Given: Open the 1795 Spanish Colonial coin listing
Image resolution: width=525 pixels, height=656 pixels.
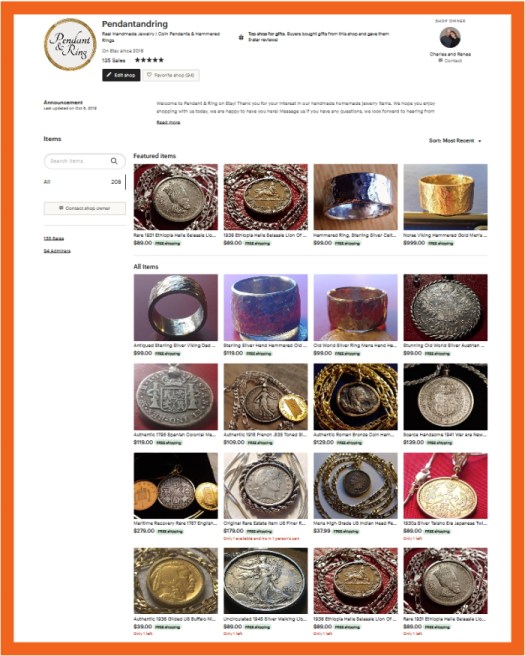Looking at the screenshot, I should [x=176, y=397].
